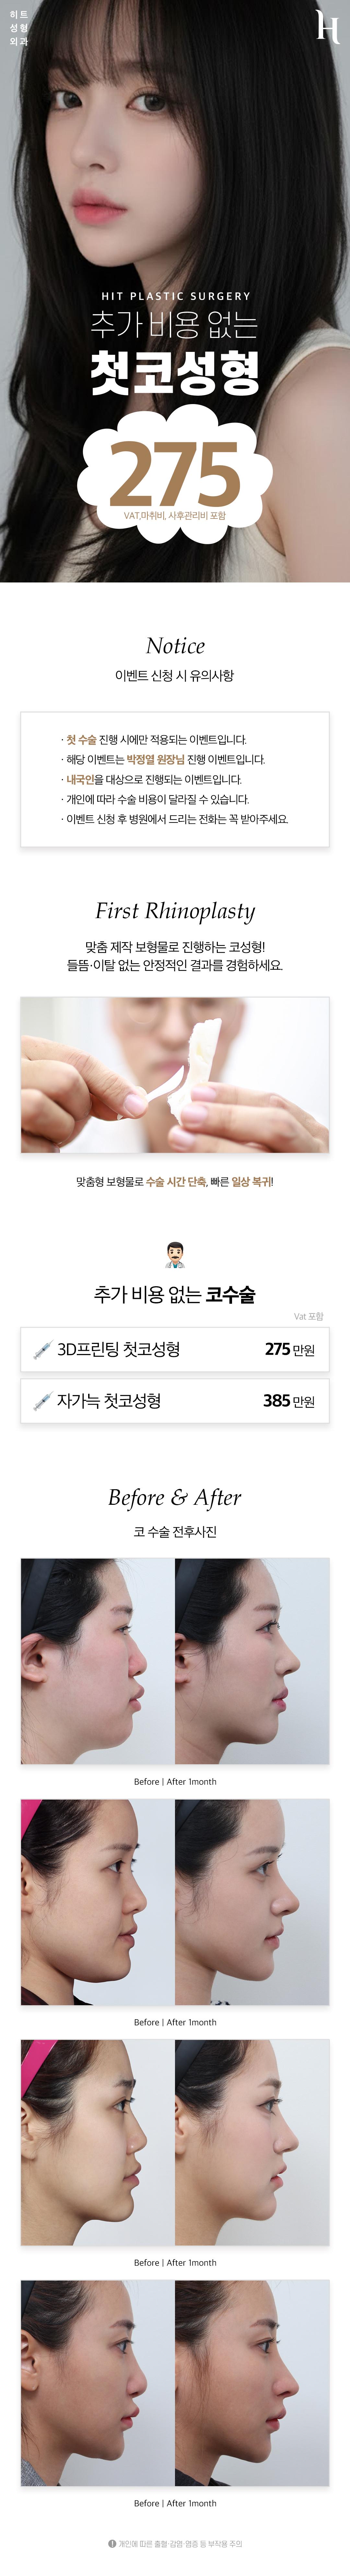Click the Before & After heading
The width and height of the screenshot is (350, 2576).
(175, 1497)
